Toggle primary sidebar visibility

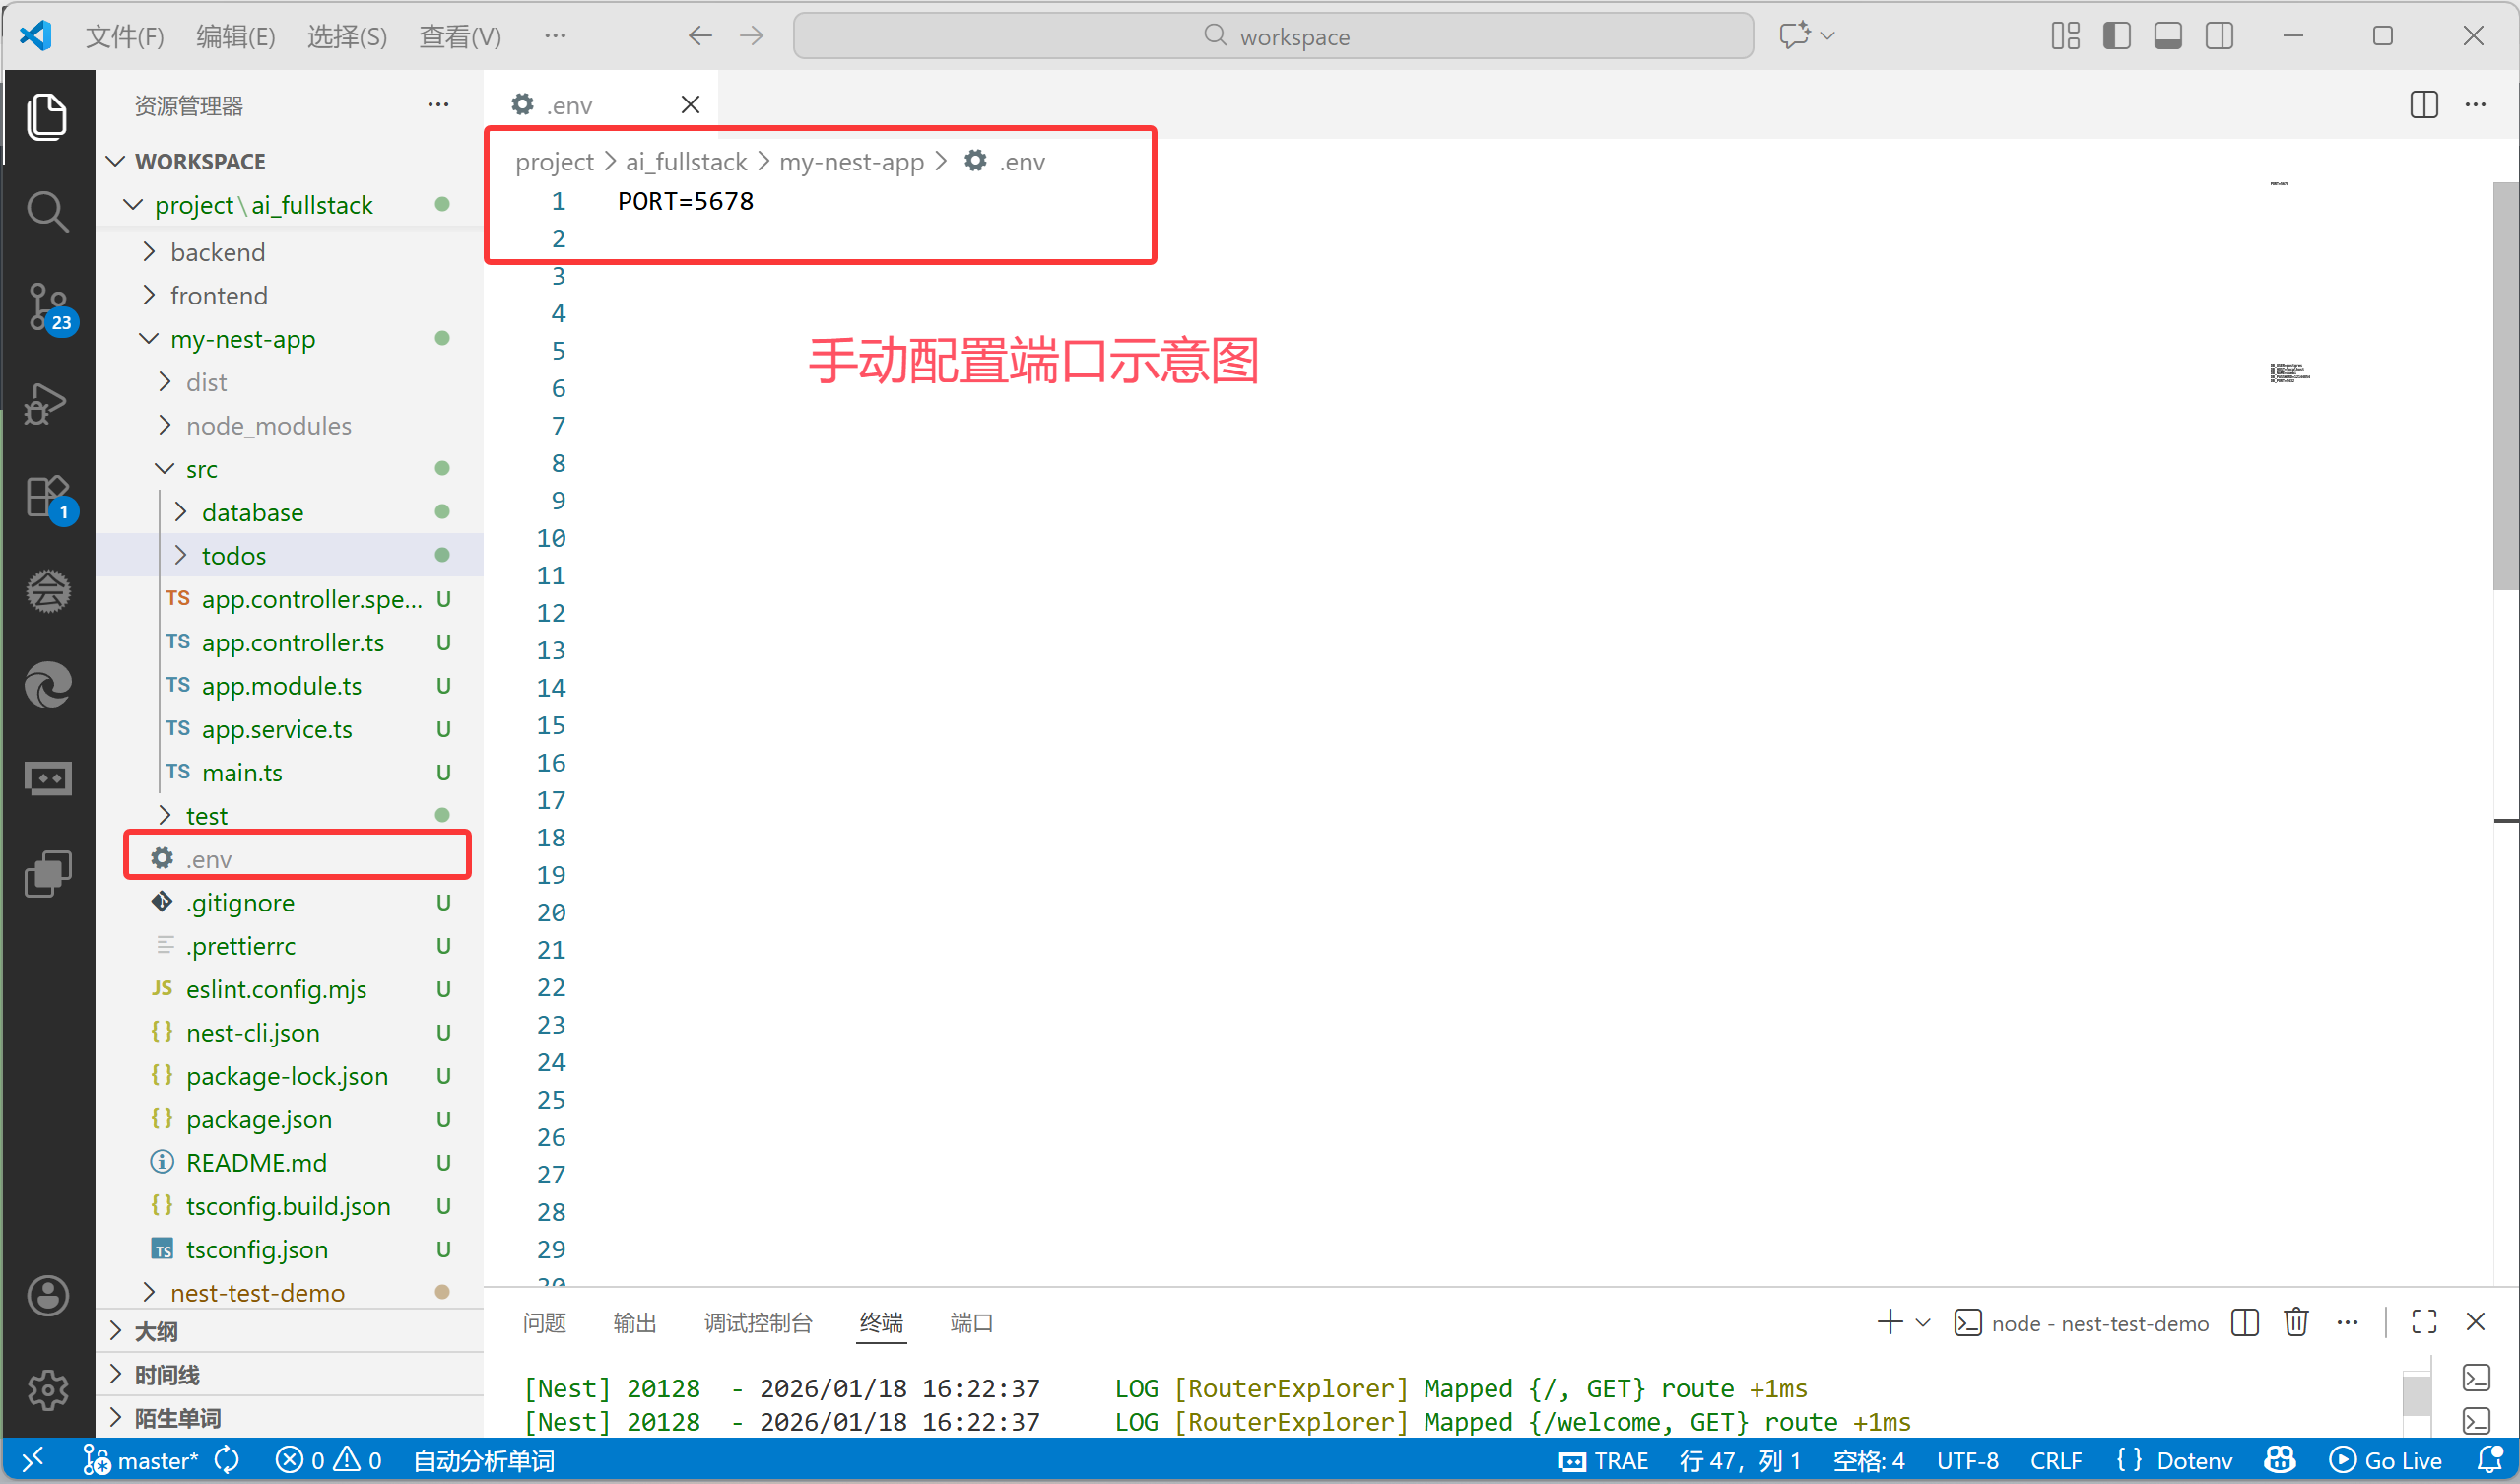pos(2116,36)
